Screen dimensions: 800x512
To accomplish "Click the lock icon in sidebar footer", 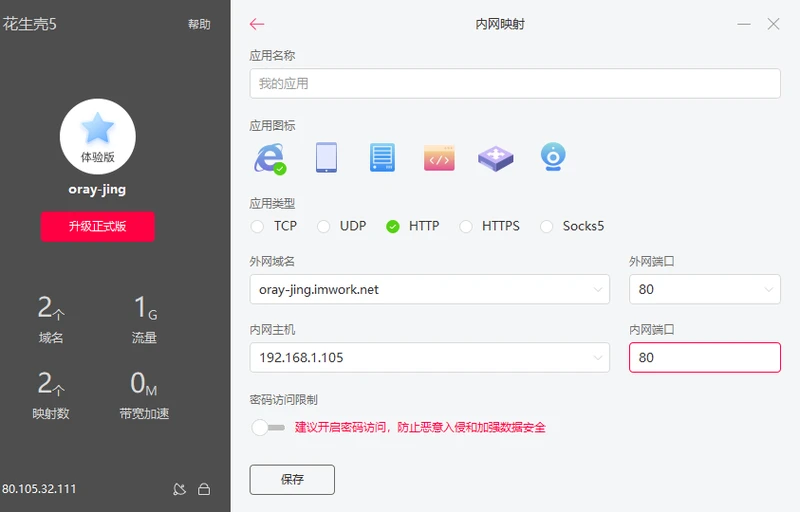I will coord(204,489).
